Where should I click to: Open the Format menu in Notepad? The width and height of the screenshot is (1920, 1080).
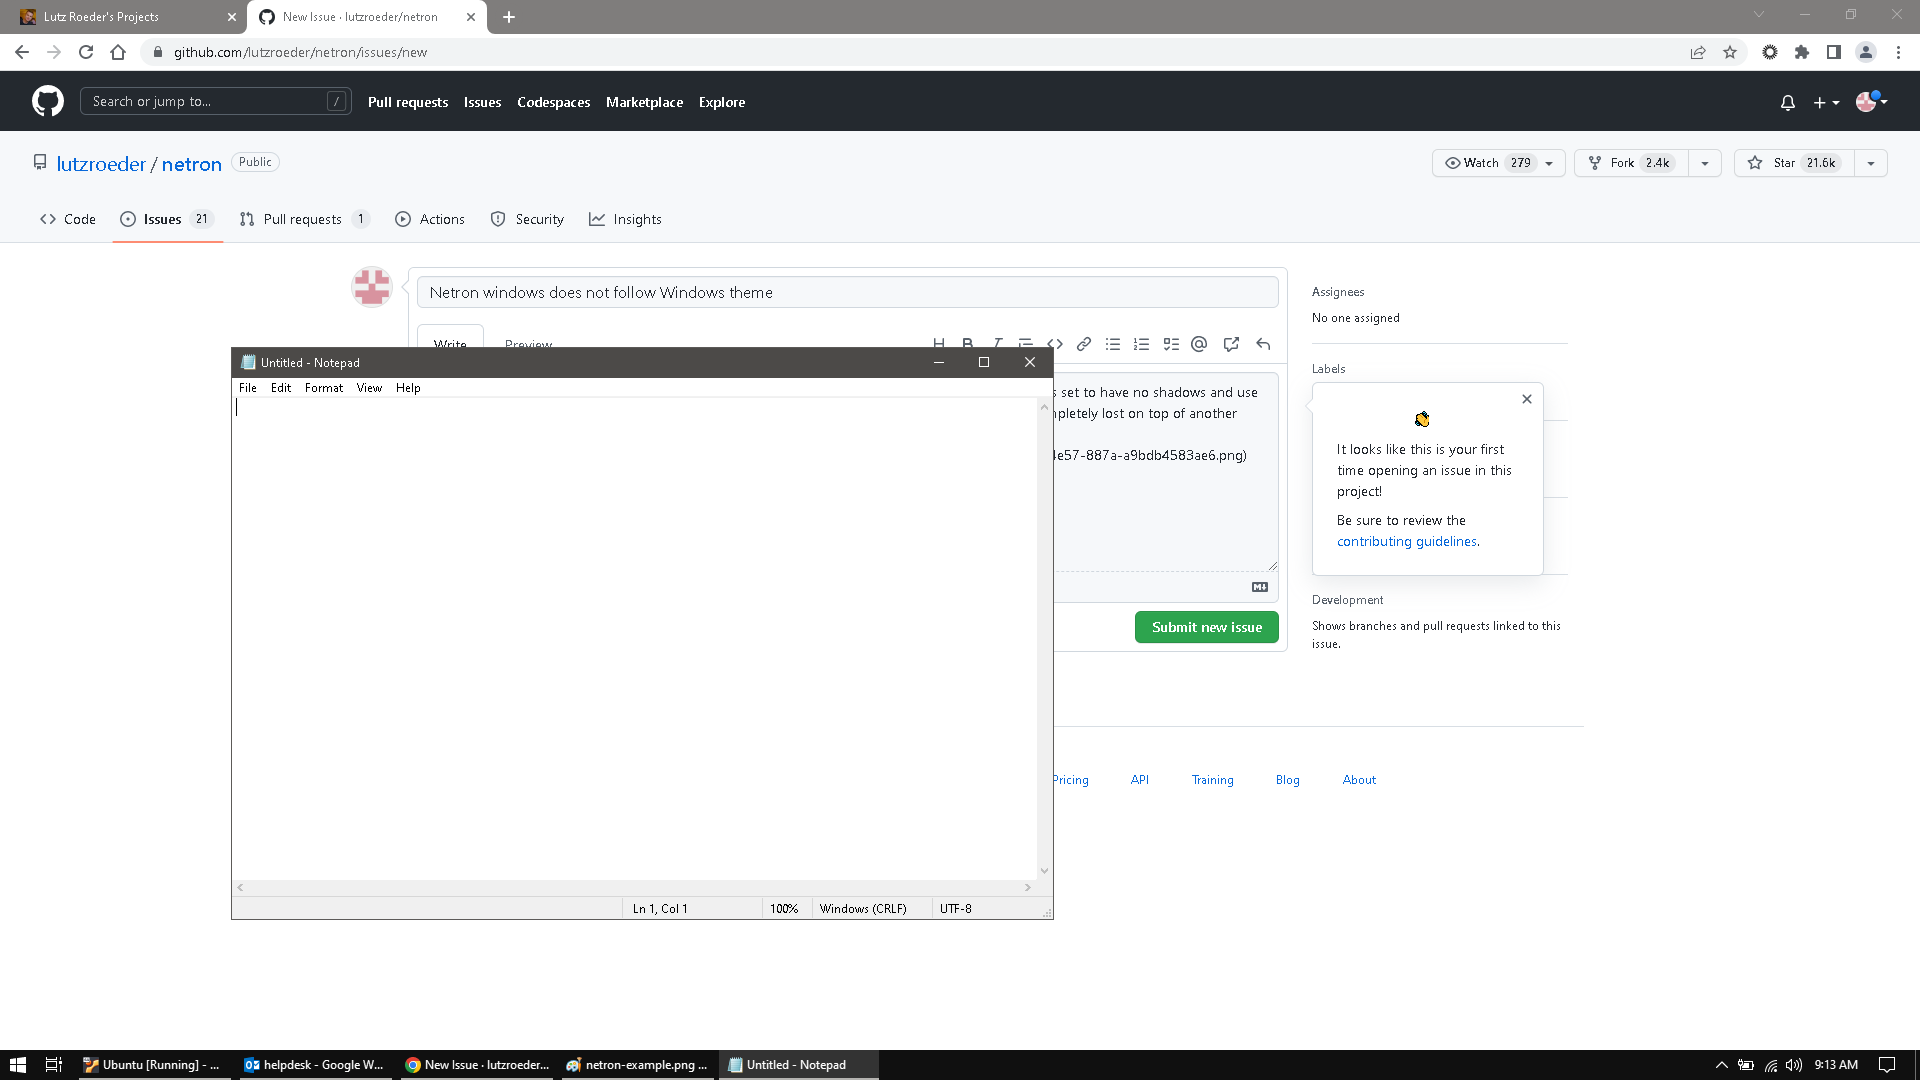(x=323, y=388)
